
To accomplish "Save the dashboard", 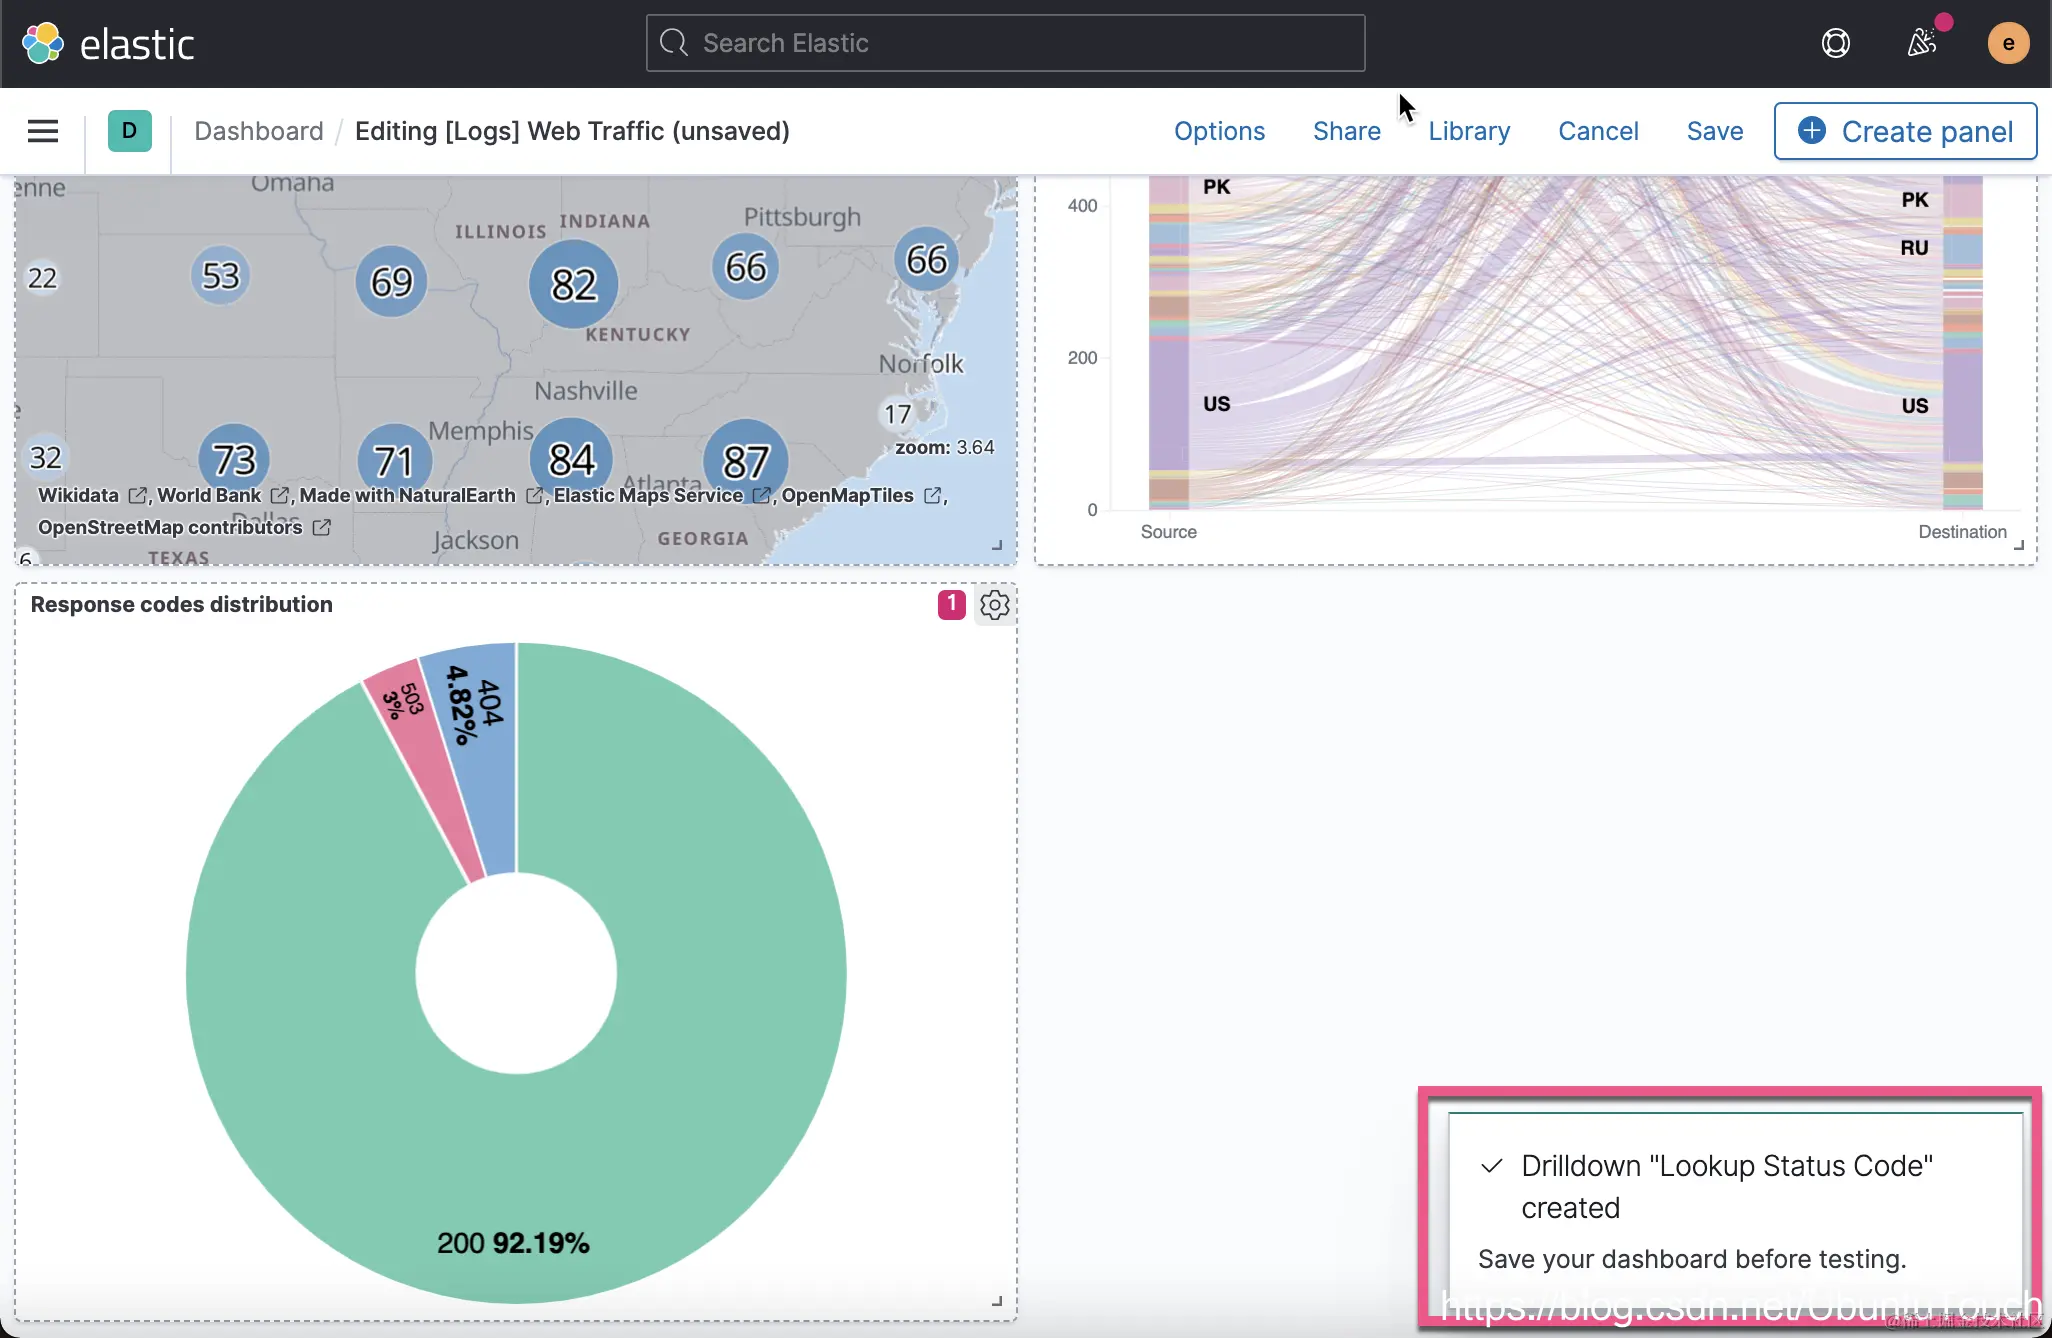I will click(1714, 131).
